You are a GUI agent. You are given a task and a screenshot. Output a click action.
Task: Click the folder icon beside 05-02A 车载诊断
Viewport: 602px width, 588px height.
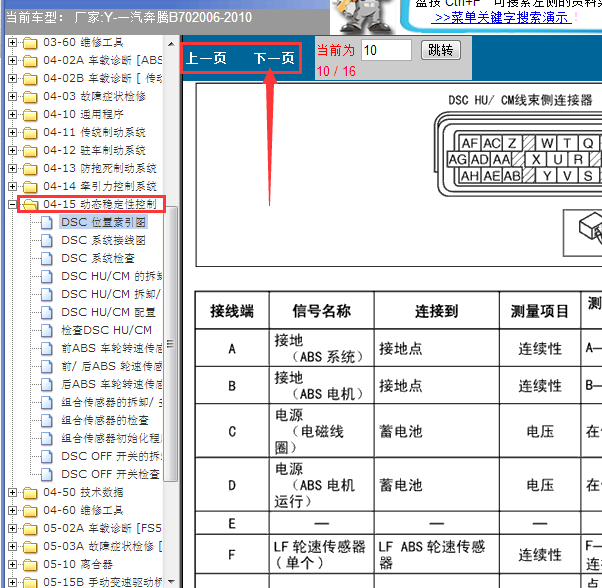30,529
